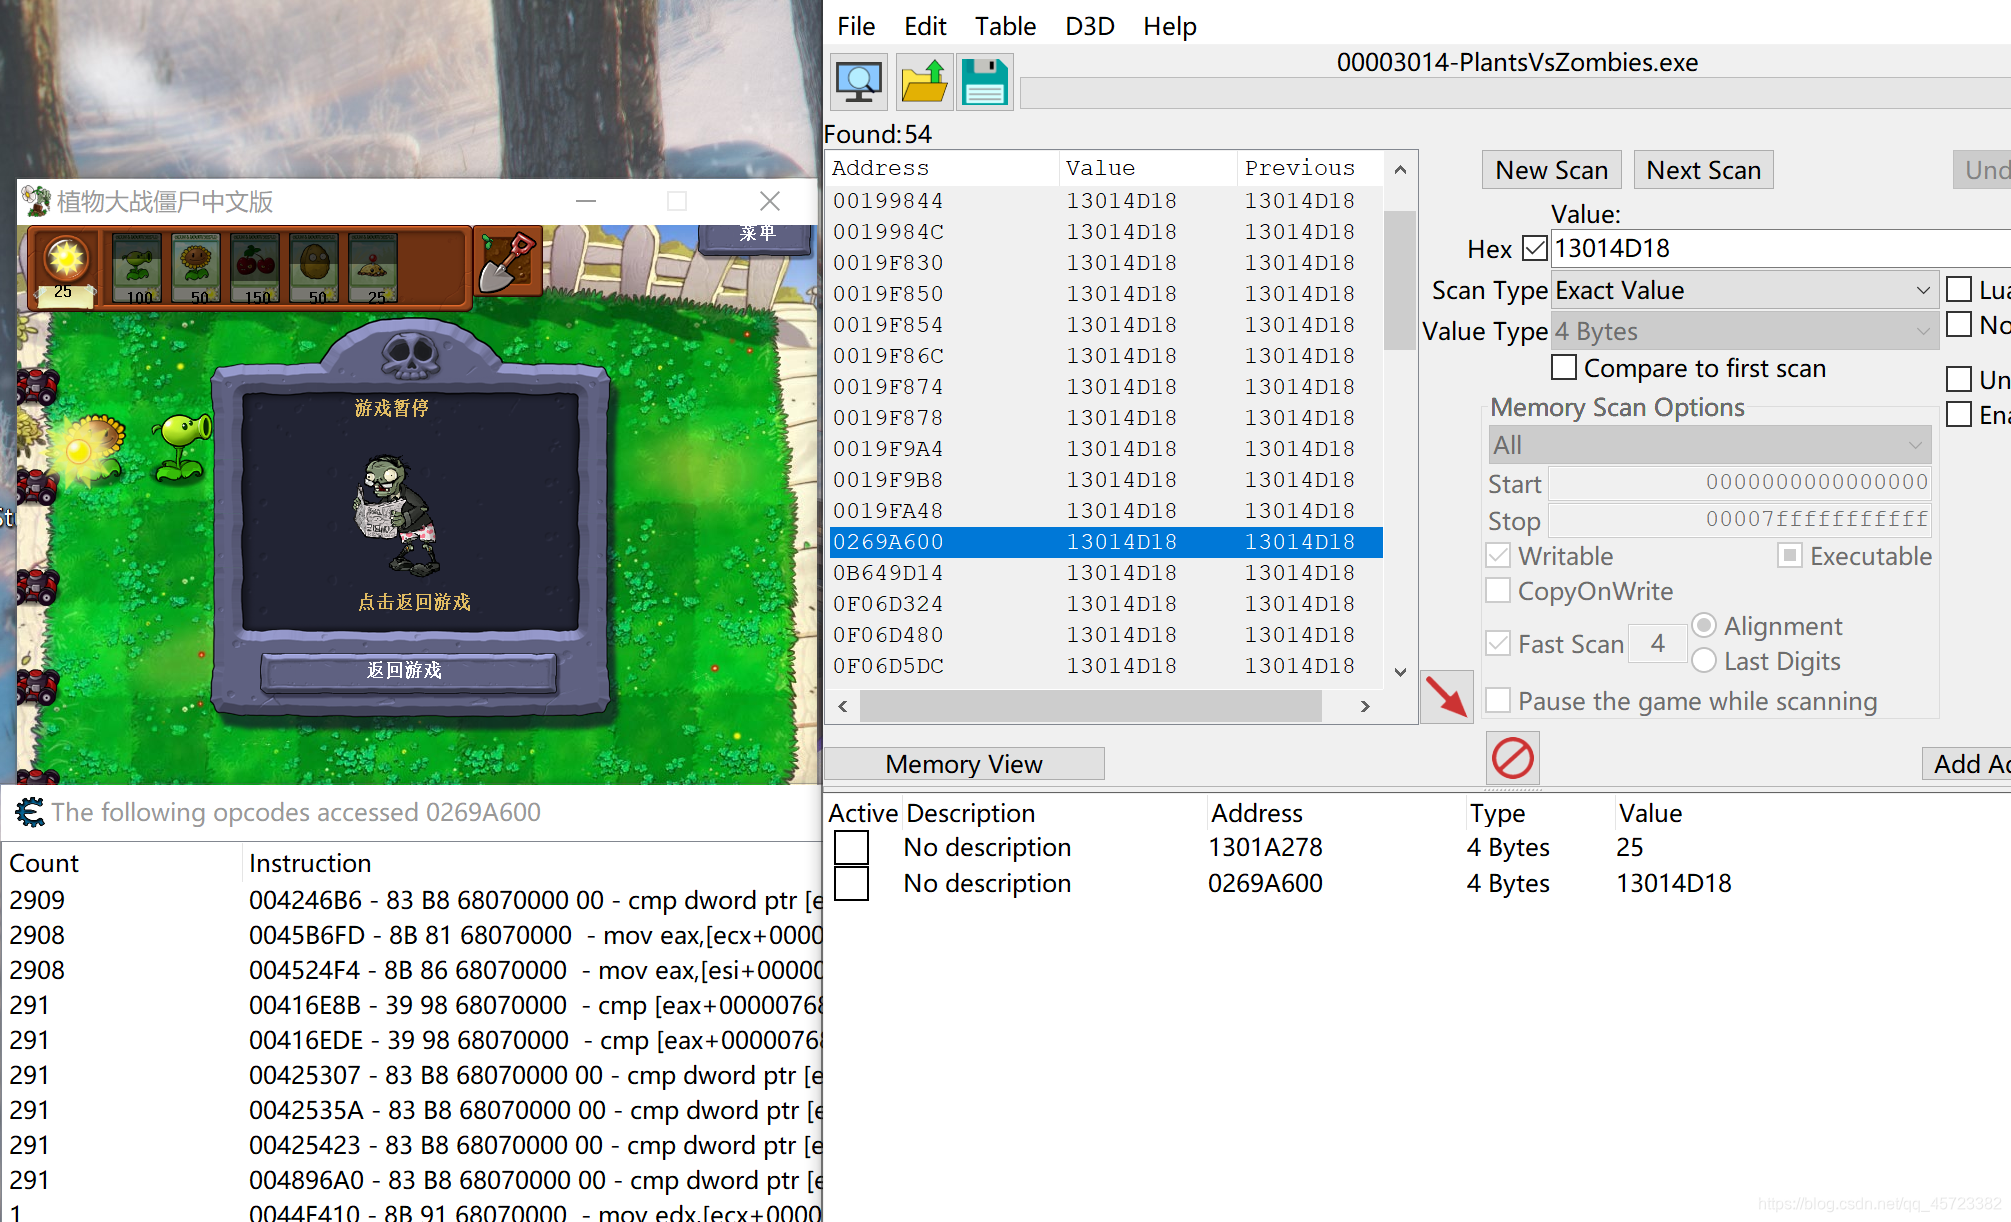Click the address list horizontal scrollbar
This screenshot has height=1222, width=2011.
point(1090,706)
